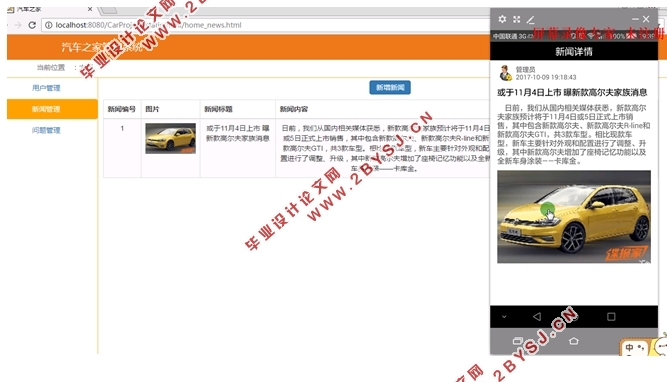This screenshot has height=382, width=667.
Task: Close the 汽车之家 browser tab
Action: (90, 9)
